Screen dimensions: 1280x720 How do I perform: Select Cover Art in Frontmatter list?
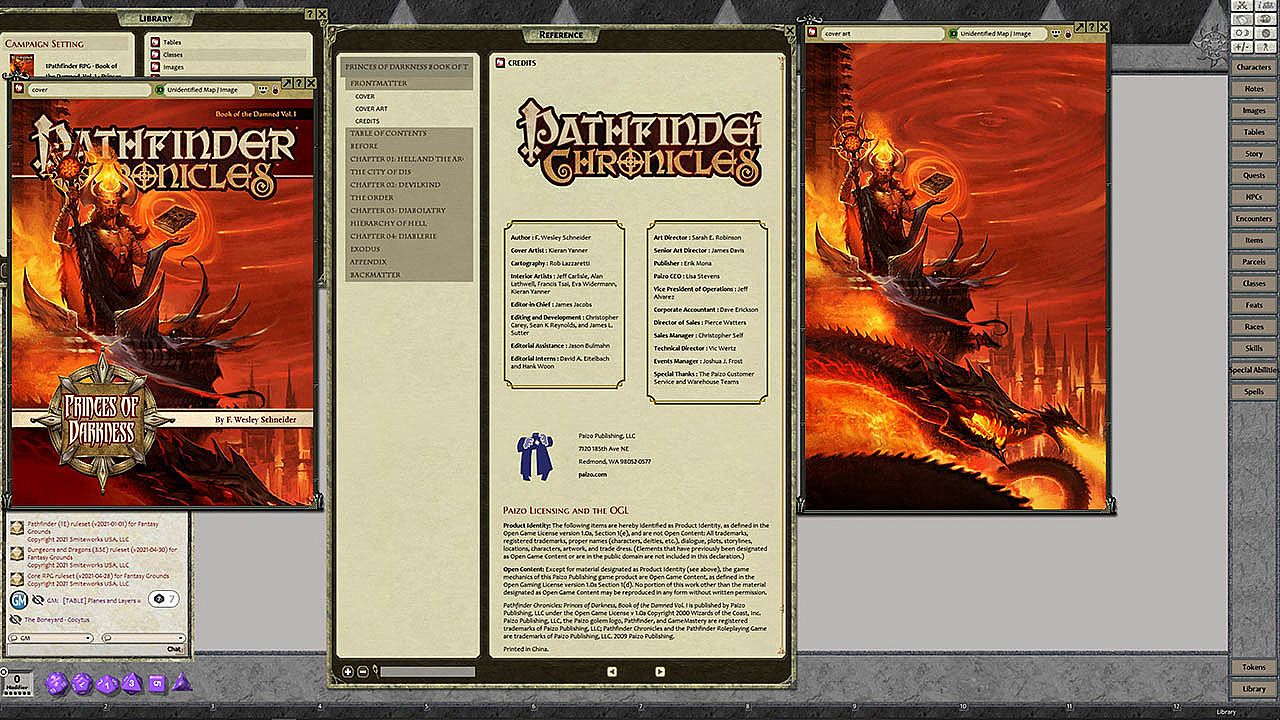[371, 109]
